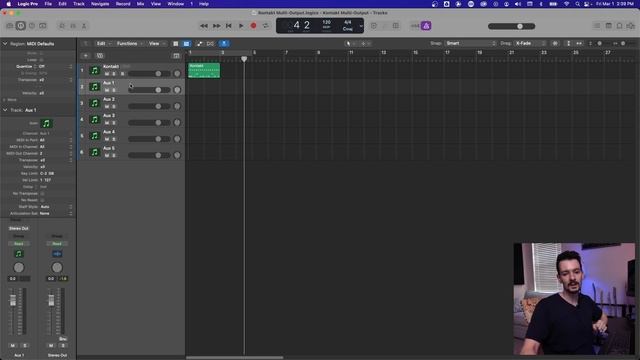Viewport: 640px width, 360px height.
Task: Open Mixer button in toolbar
Action: (x=73, y=26)
